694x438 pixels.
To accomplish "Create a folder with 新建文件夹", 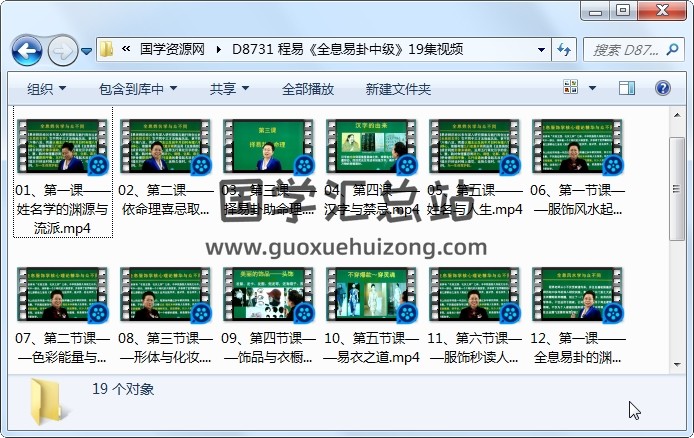I will [398, 89].
